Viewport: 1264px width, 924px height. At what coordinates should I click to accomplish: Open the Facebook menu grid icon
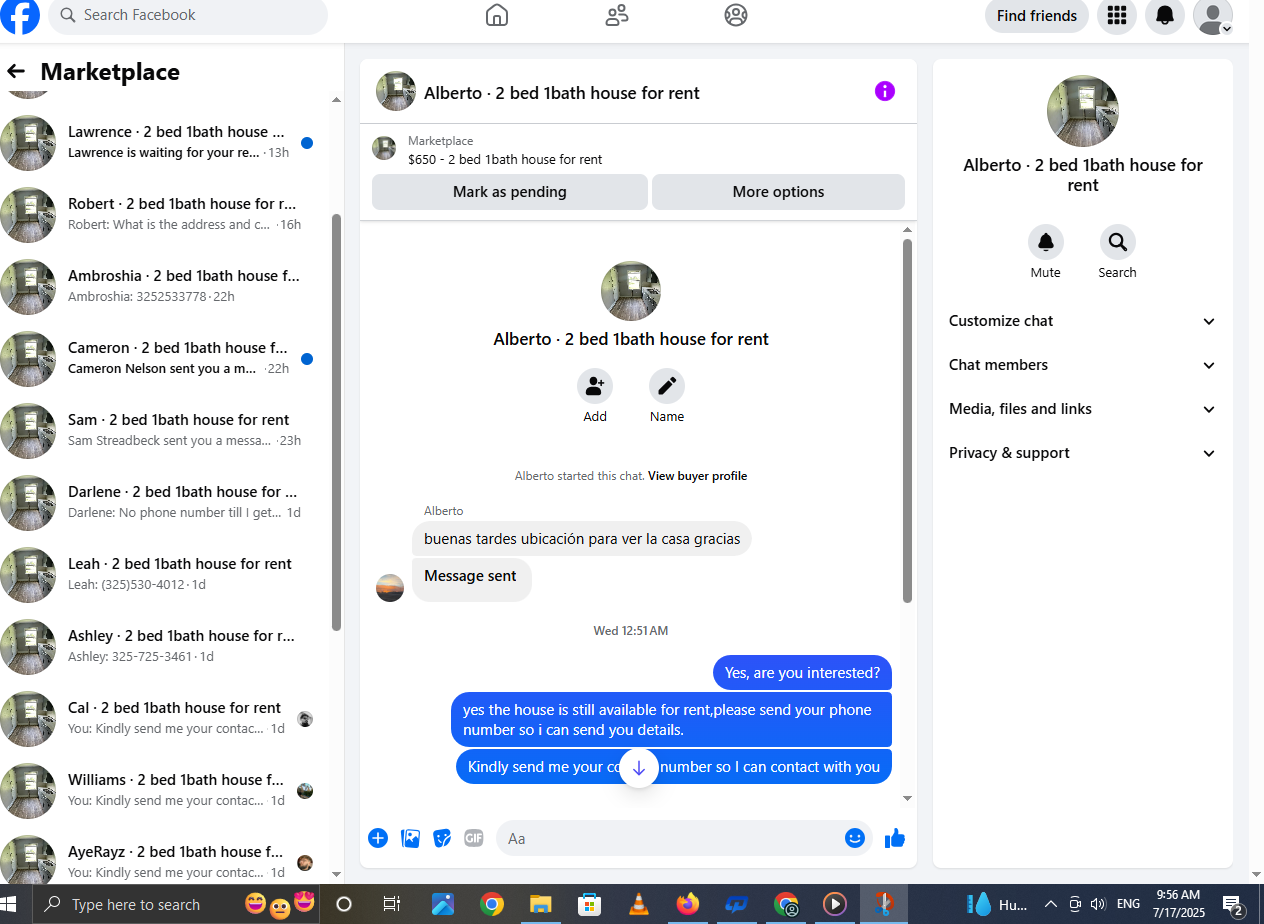pos(1117,16)
